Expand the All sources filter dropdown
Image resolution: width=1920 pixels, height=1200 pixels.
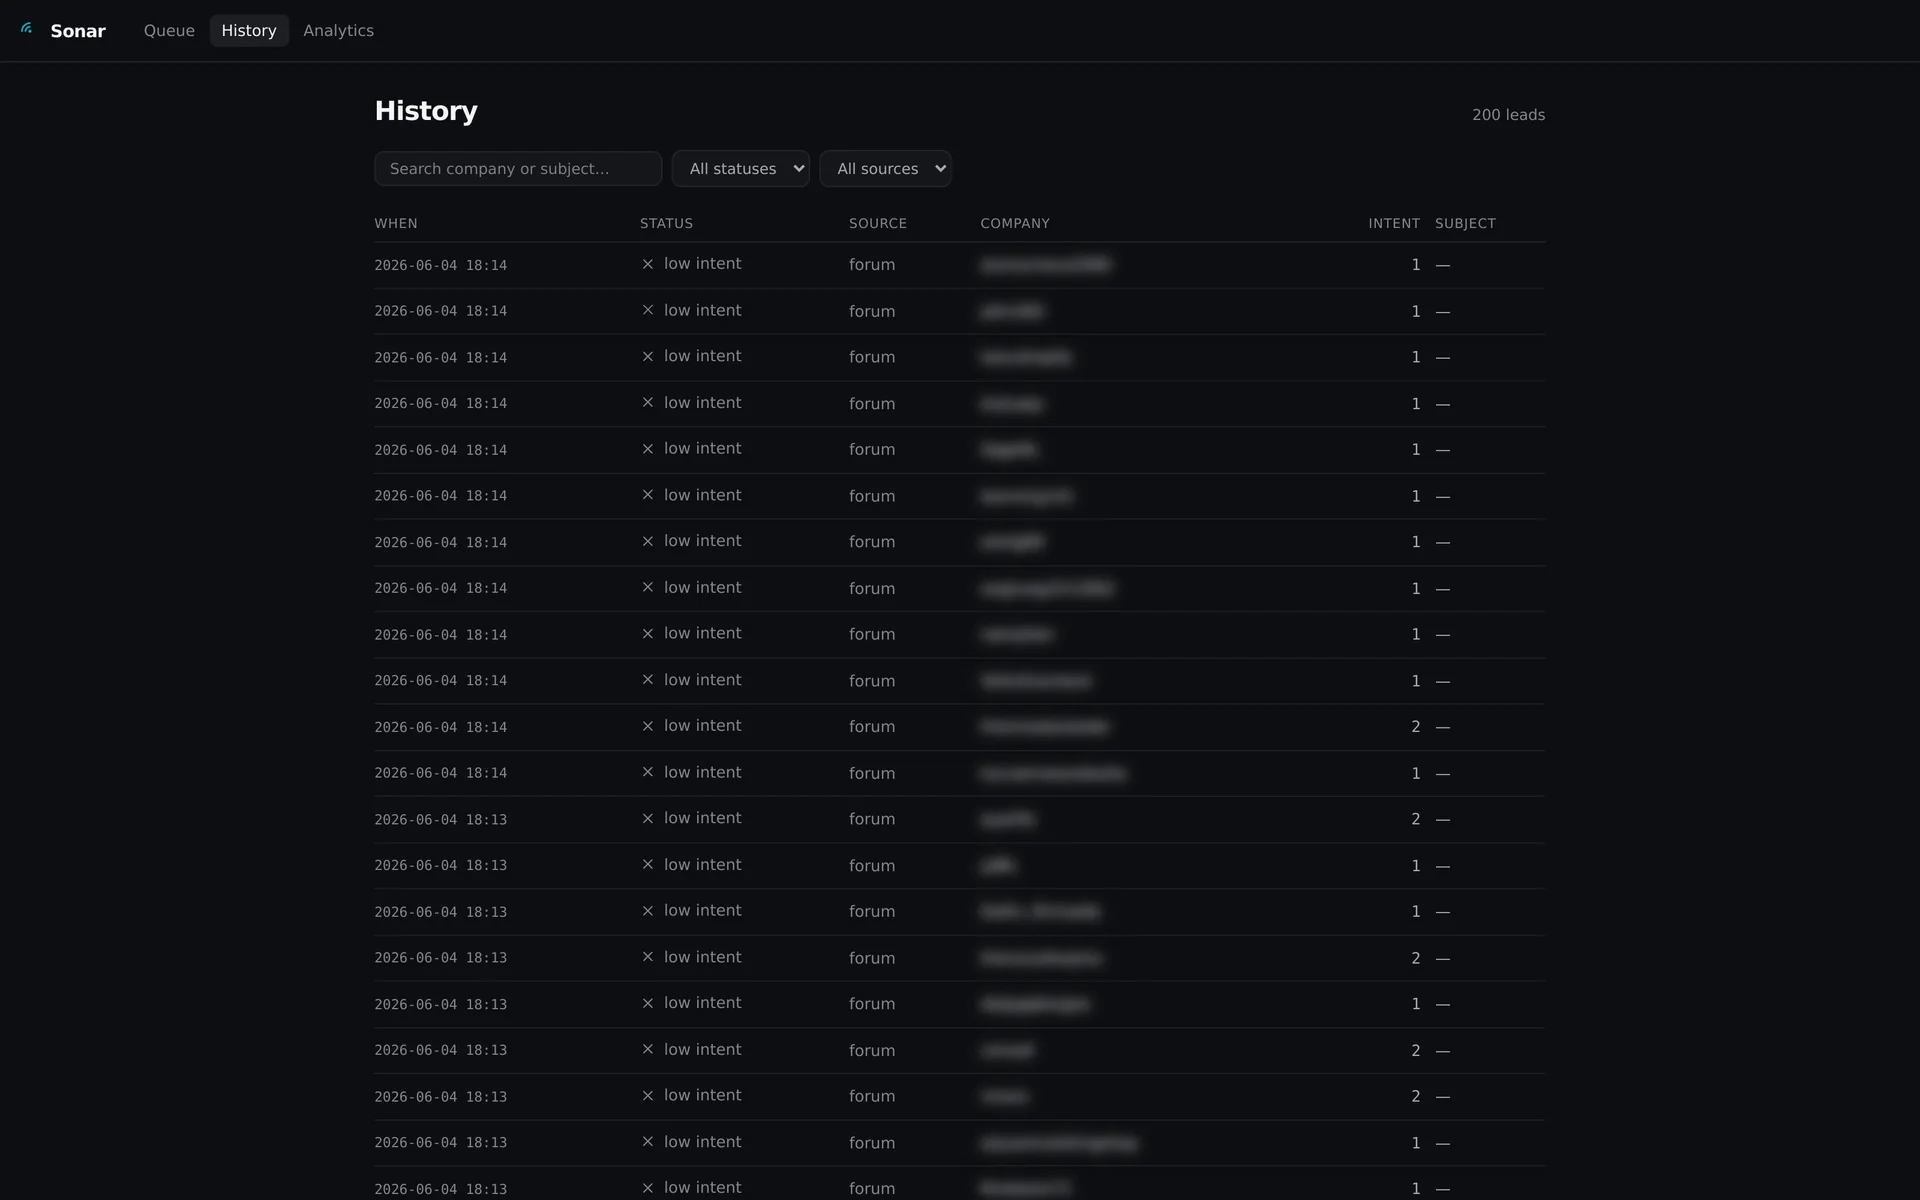(x=885, y=169)
